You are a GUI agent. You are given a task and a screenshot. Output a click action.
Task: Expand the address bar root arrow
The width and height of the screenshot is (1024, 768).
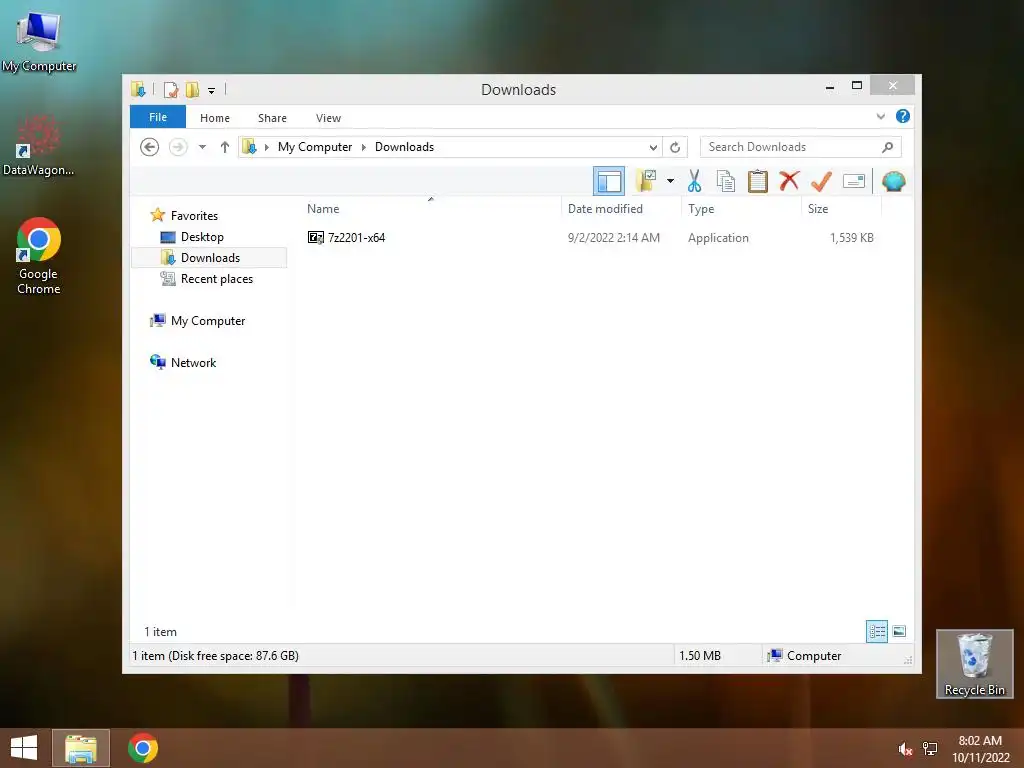tap(266, 147)
